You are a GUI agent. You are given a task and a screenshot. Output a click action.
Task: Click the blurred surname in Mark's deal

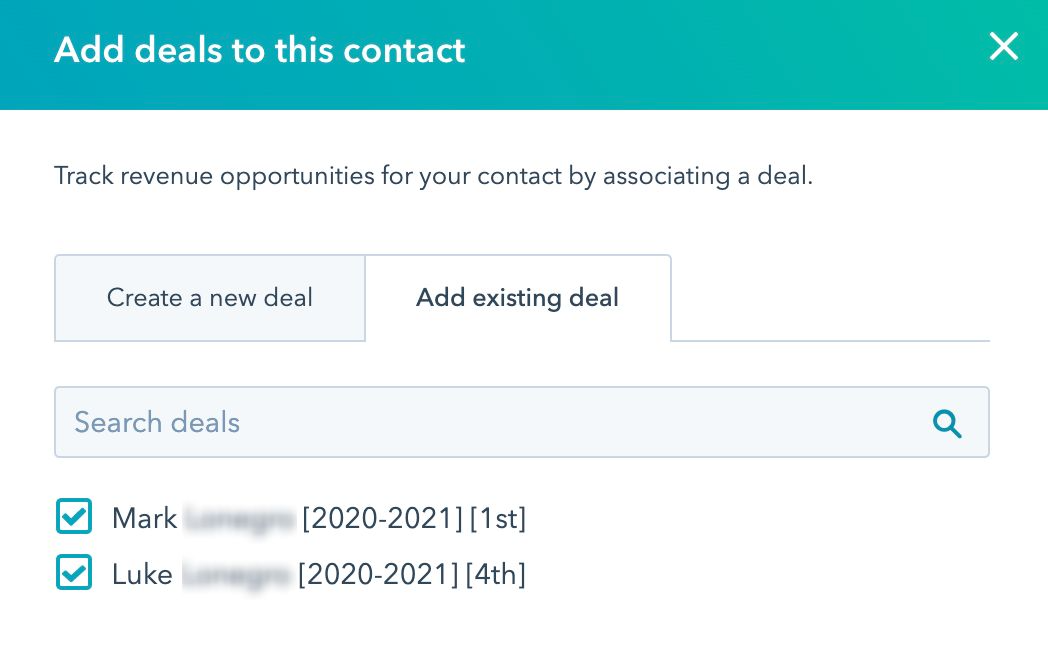click(239, 519)
